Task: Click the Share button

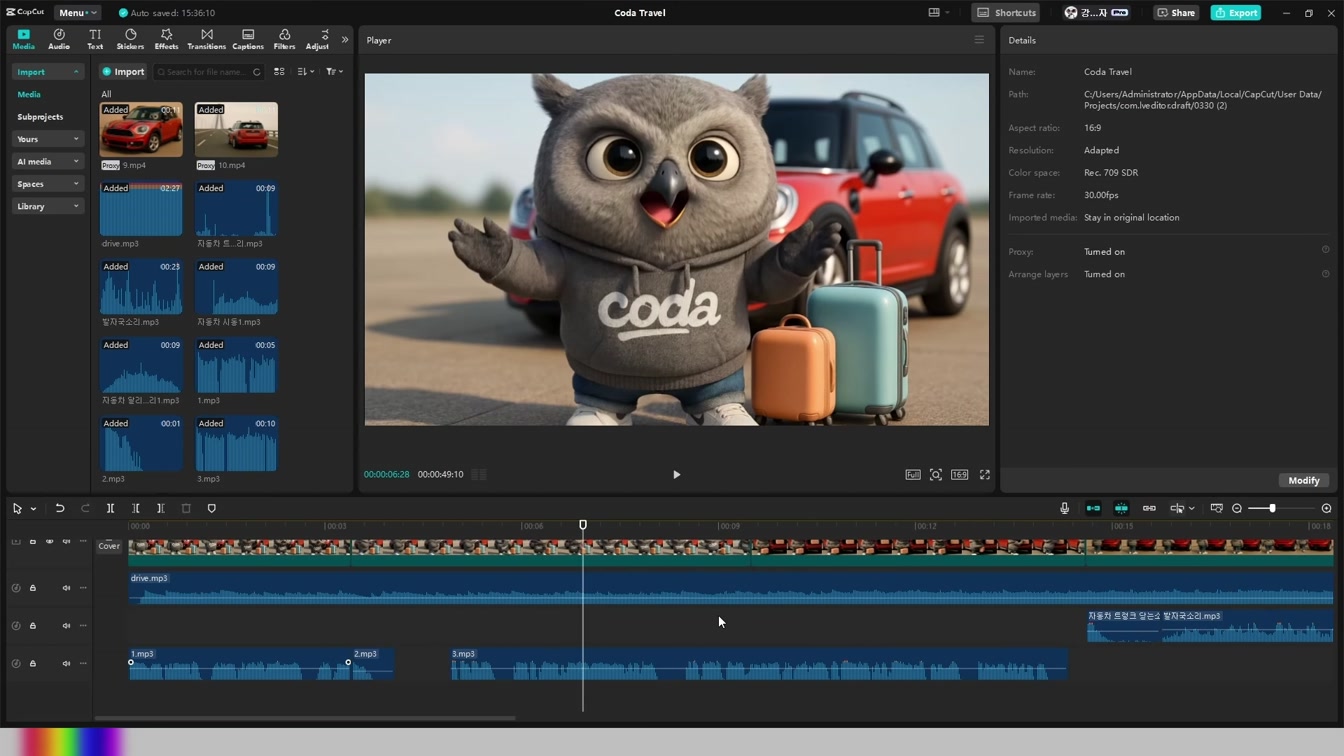Action: (1176, 13)
